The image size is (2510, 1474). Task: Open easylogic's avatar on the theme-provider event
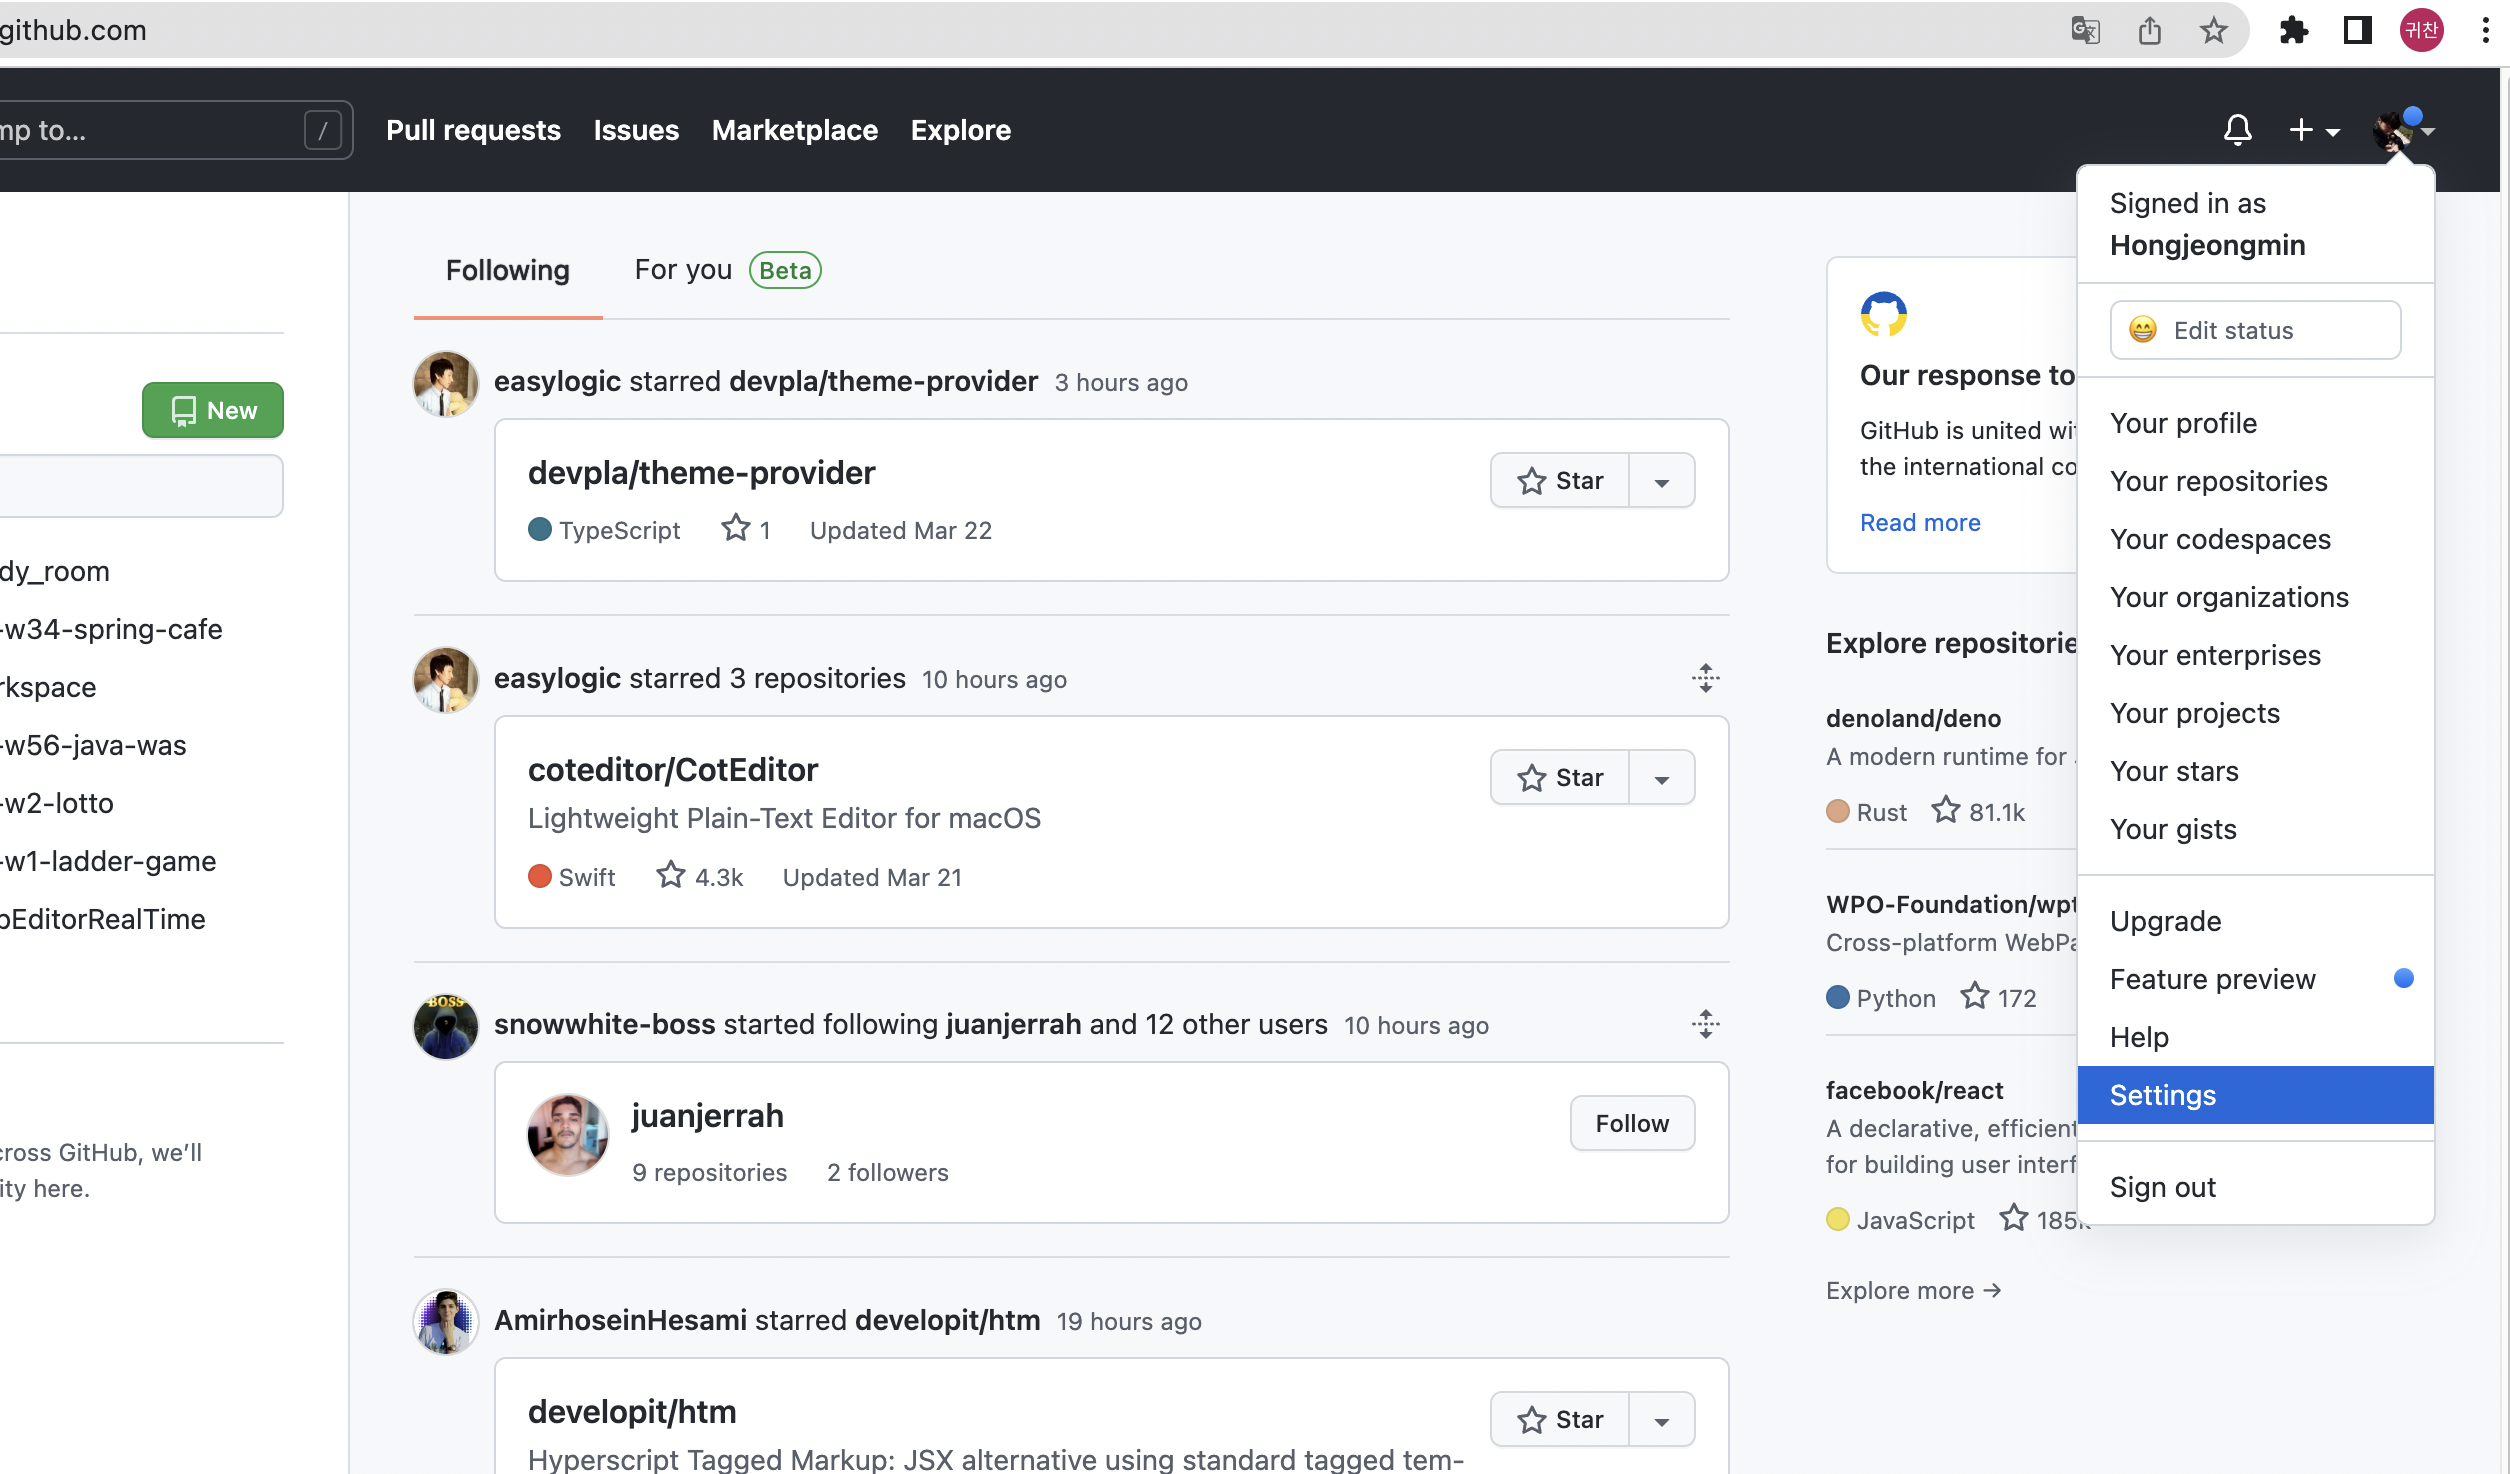[445, 383]
